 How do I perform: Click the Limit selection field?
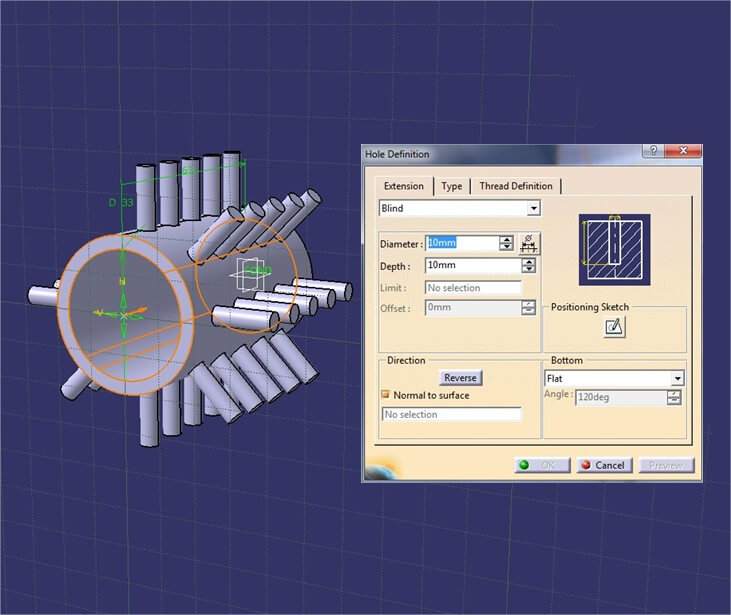473,288
